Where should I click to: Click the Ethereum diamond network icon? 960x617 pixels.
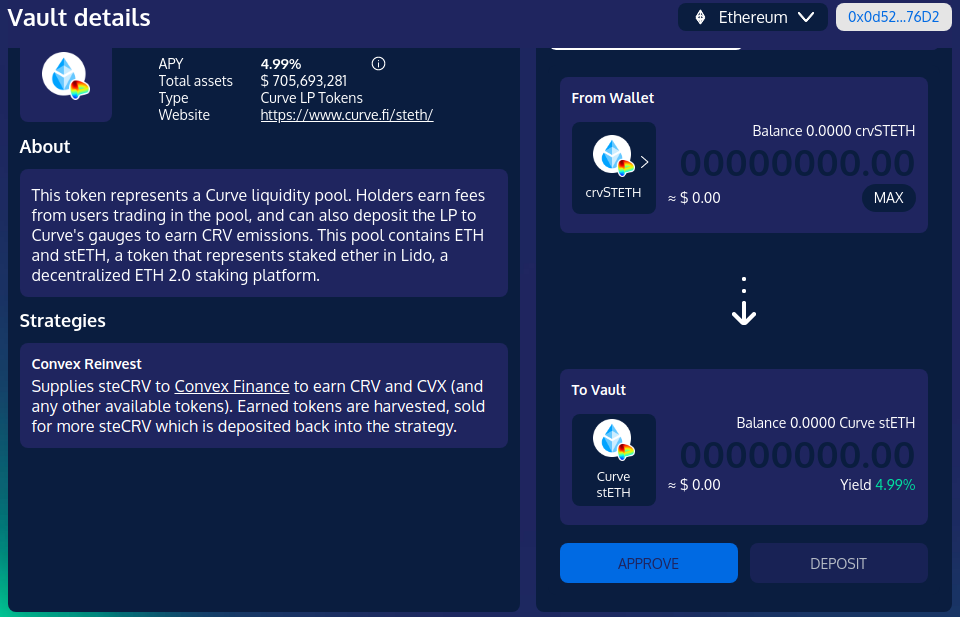click(700, 17)
